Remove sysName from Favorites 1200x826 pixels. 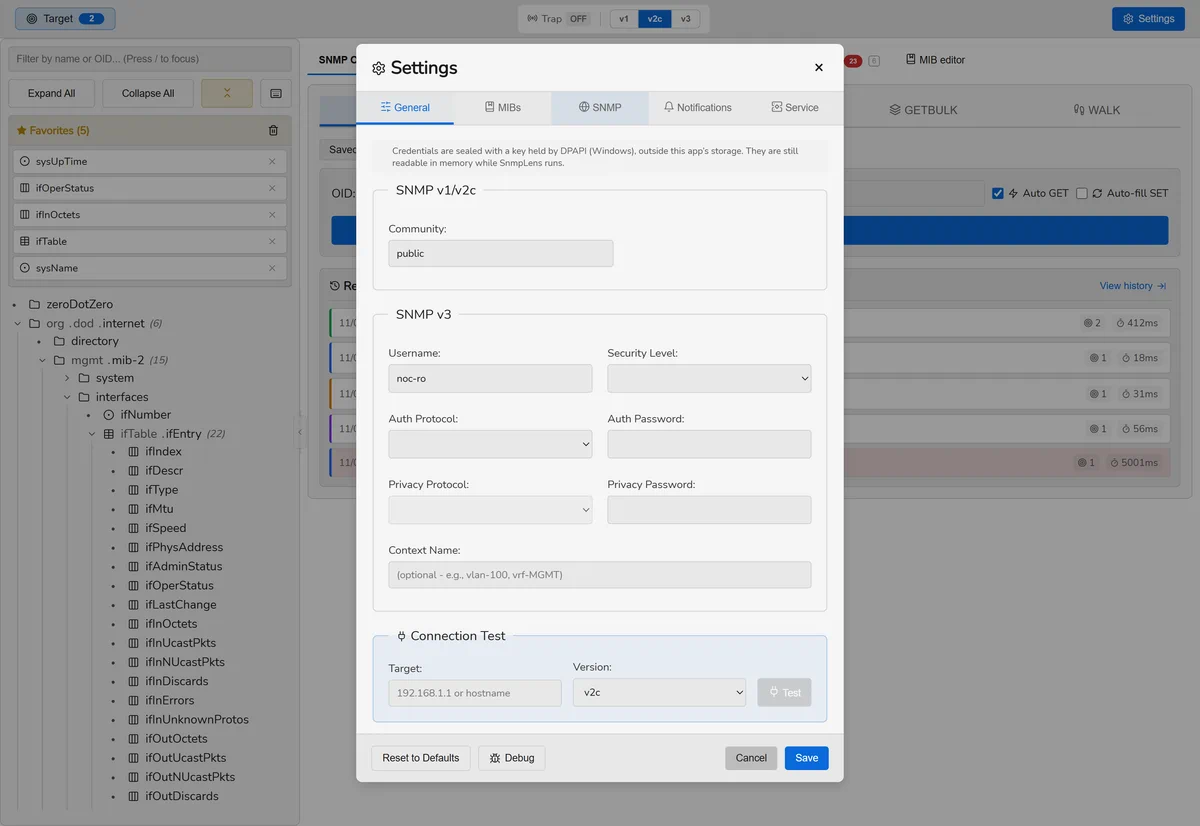tap(272, 268)
